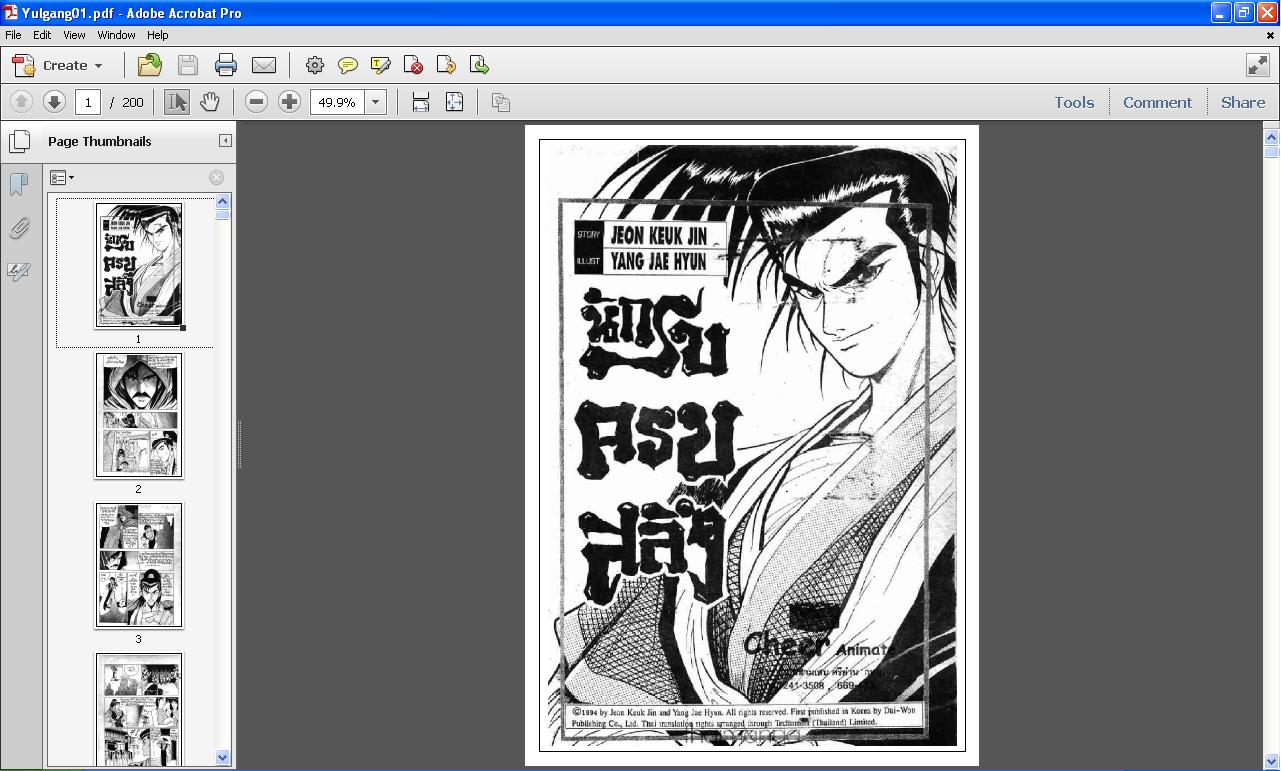
Task: Enable scrolling page-width fit mode
Action: [x=421, y=102]
